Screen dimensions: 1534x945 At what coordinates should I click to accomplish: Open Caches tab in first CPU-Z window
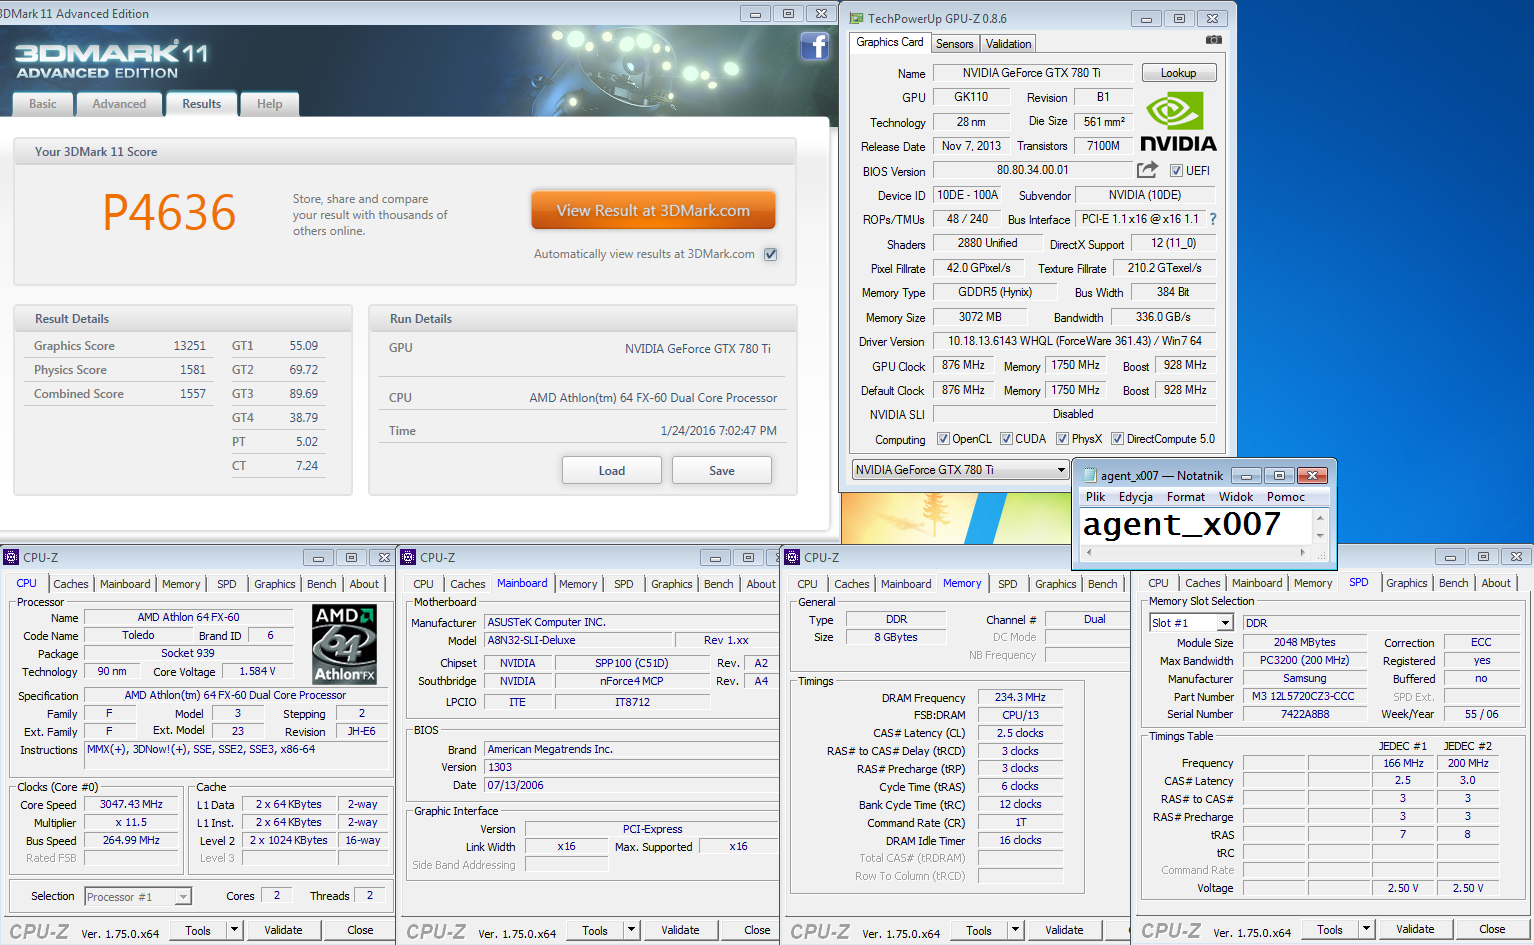tap(71, 584)
